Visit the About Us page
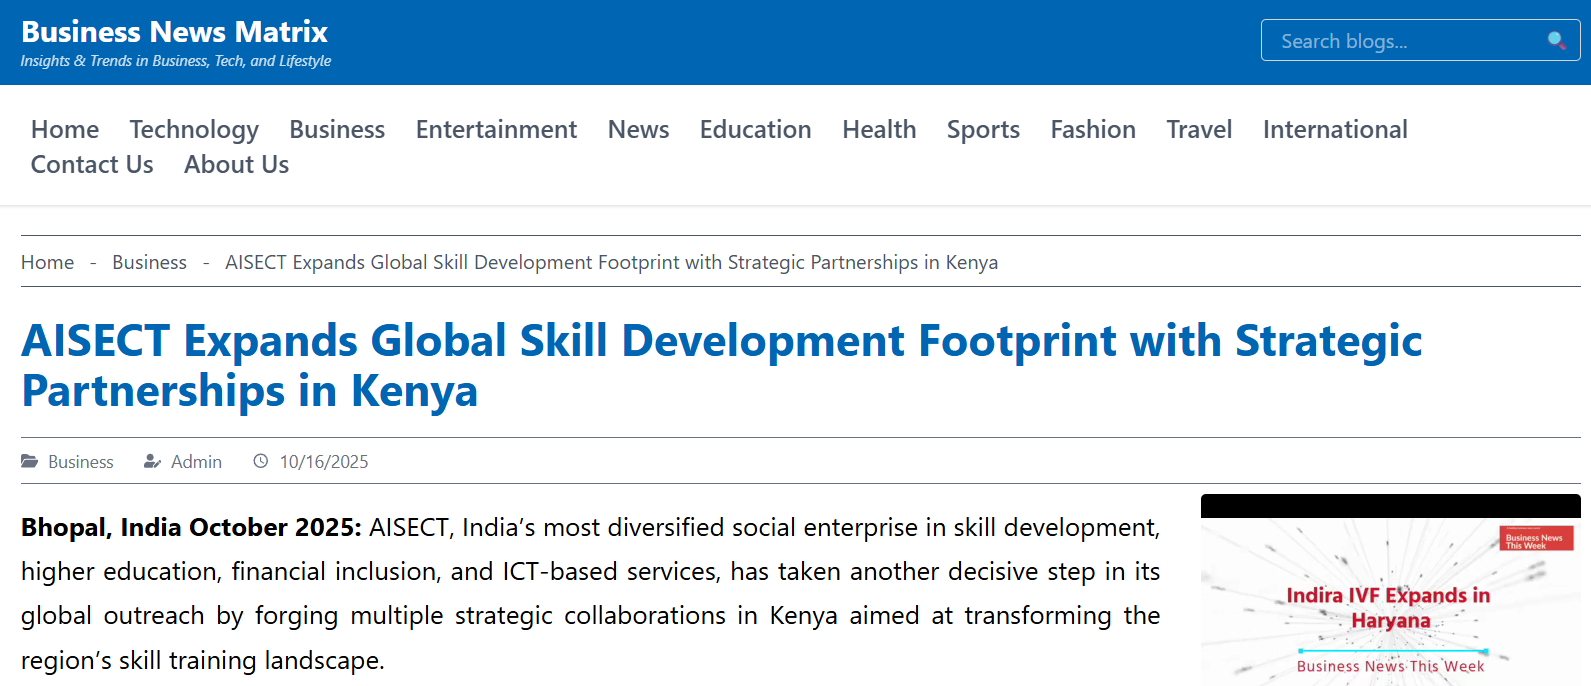Viewport: 1591px width, 686px height. point(236,165)
